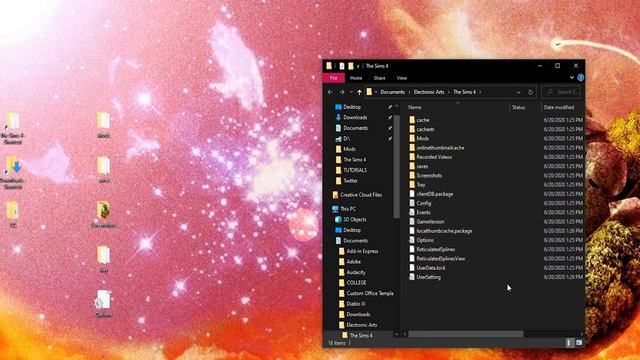Open This PC in navigation pane

344,209
